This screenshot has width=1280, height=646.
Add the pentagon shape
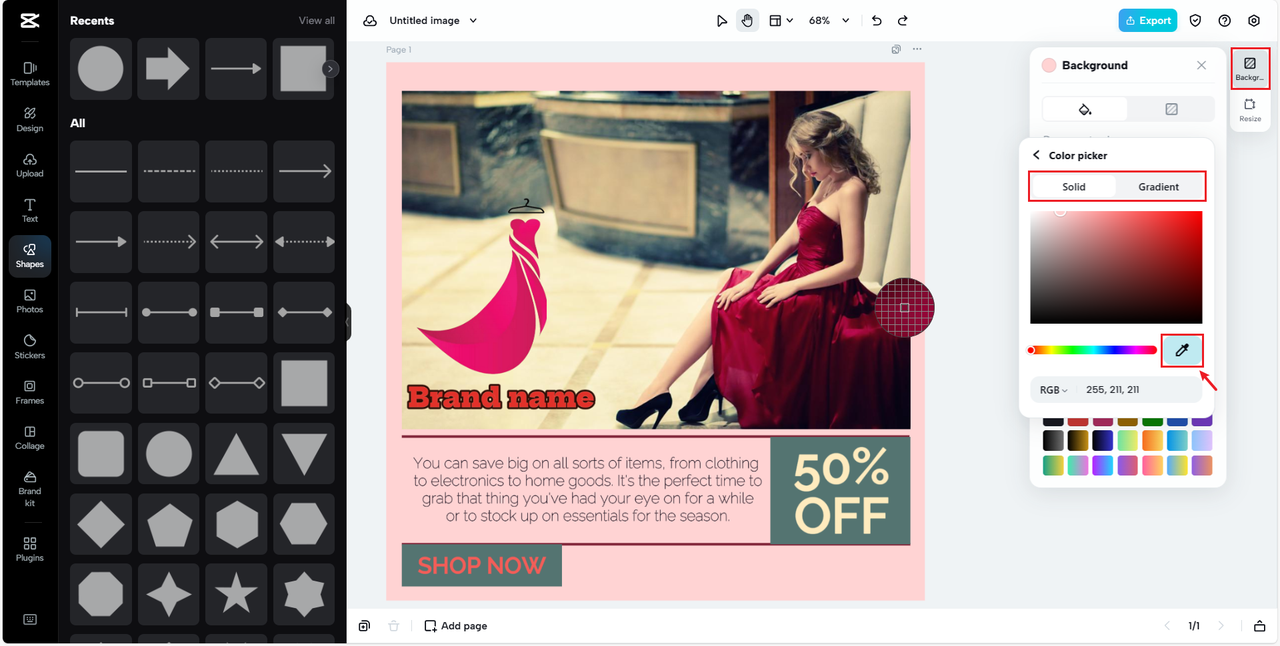coord(169,525)
